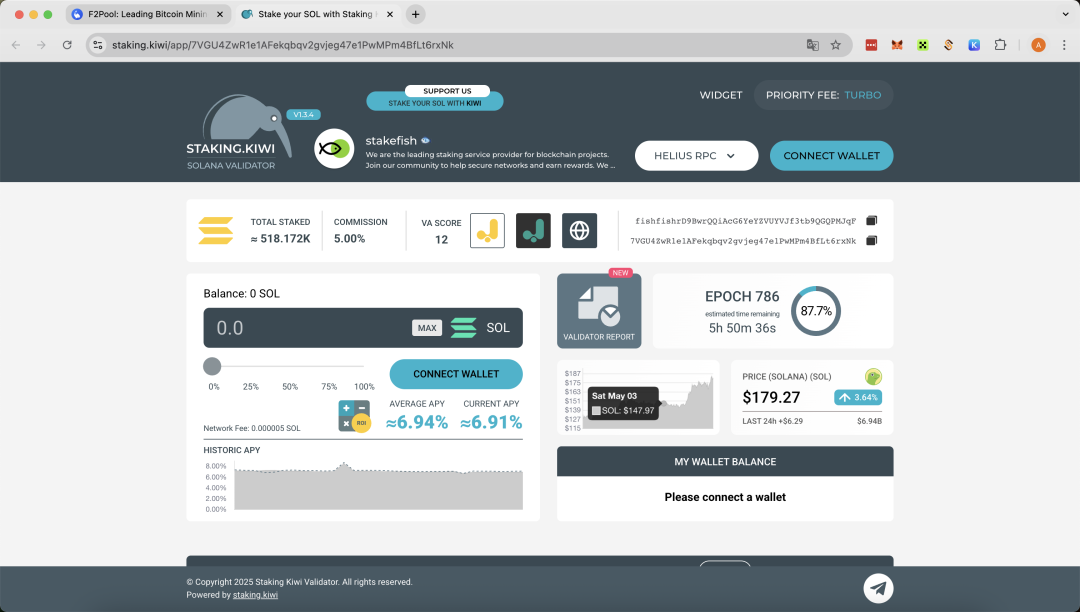Image resolution: width=1080 pixels, height=612 pixels.
Task: Switch to the F2Pool browser tab
Action: 140,15
